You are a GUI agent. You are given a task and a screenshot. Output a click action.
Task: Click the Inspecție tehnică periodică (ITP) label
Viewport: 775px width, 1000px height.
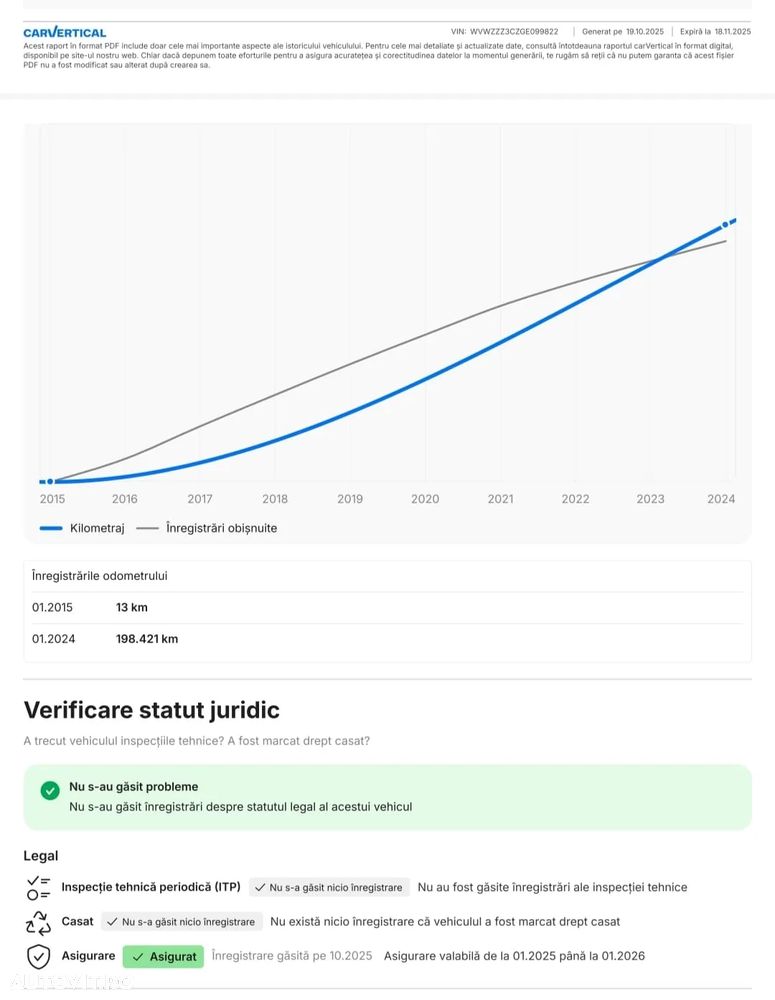tap(151, 887)
